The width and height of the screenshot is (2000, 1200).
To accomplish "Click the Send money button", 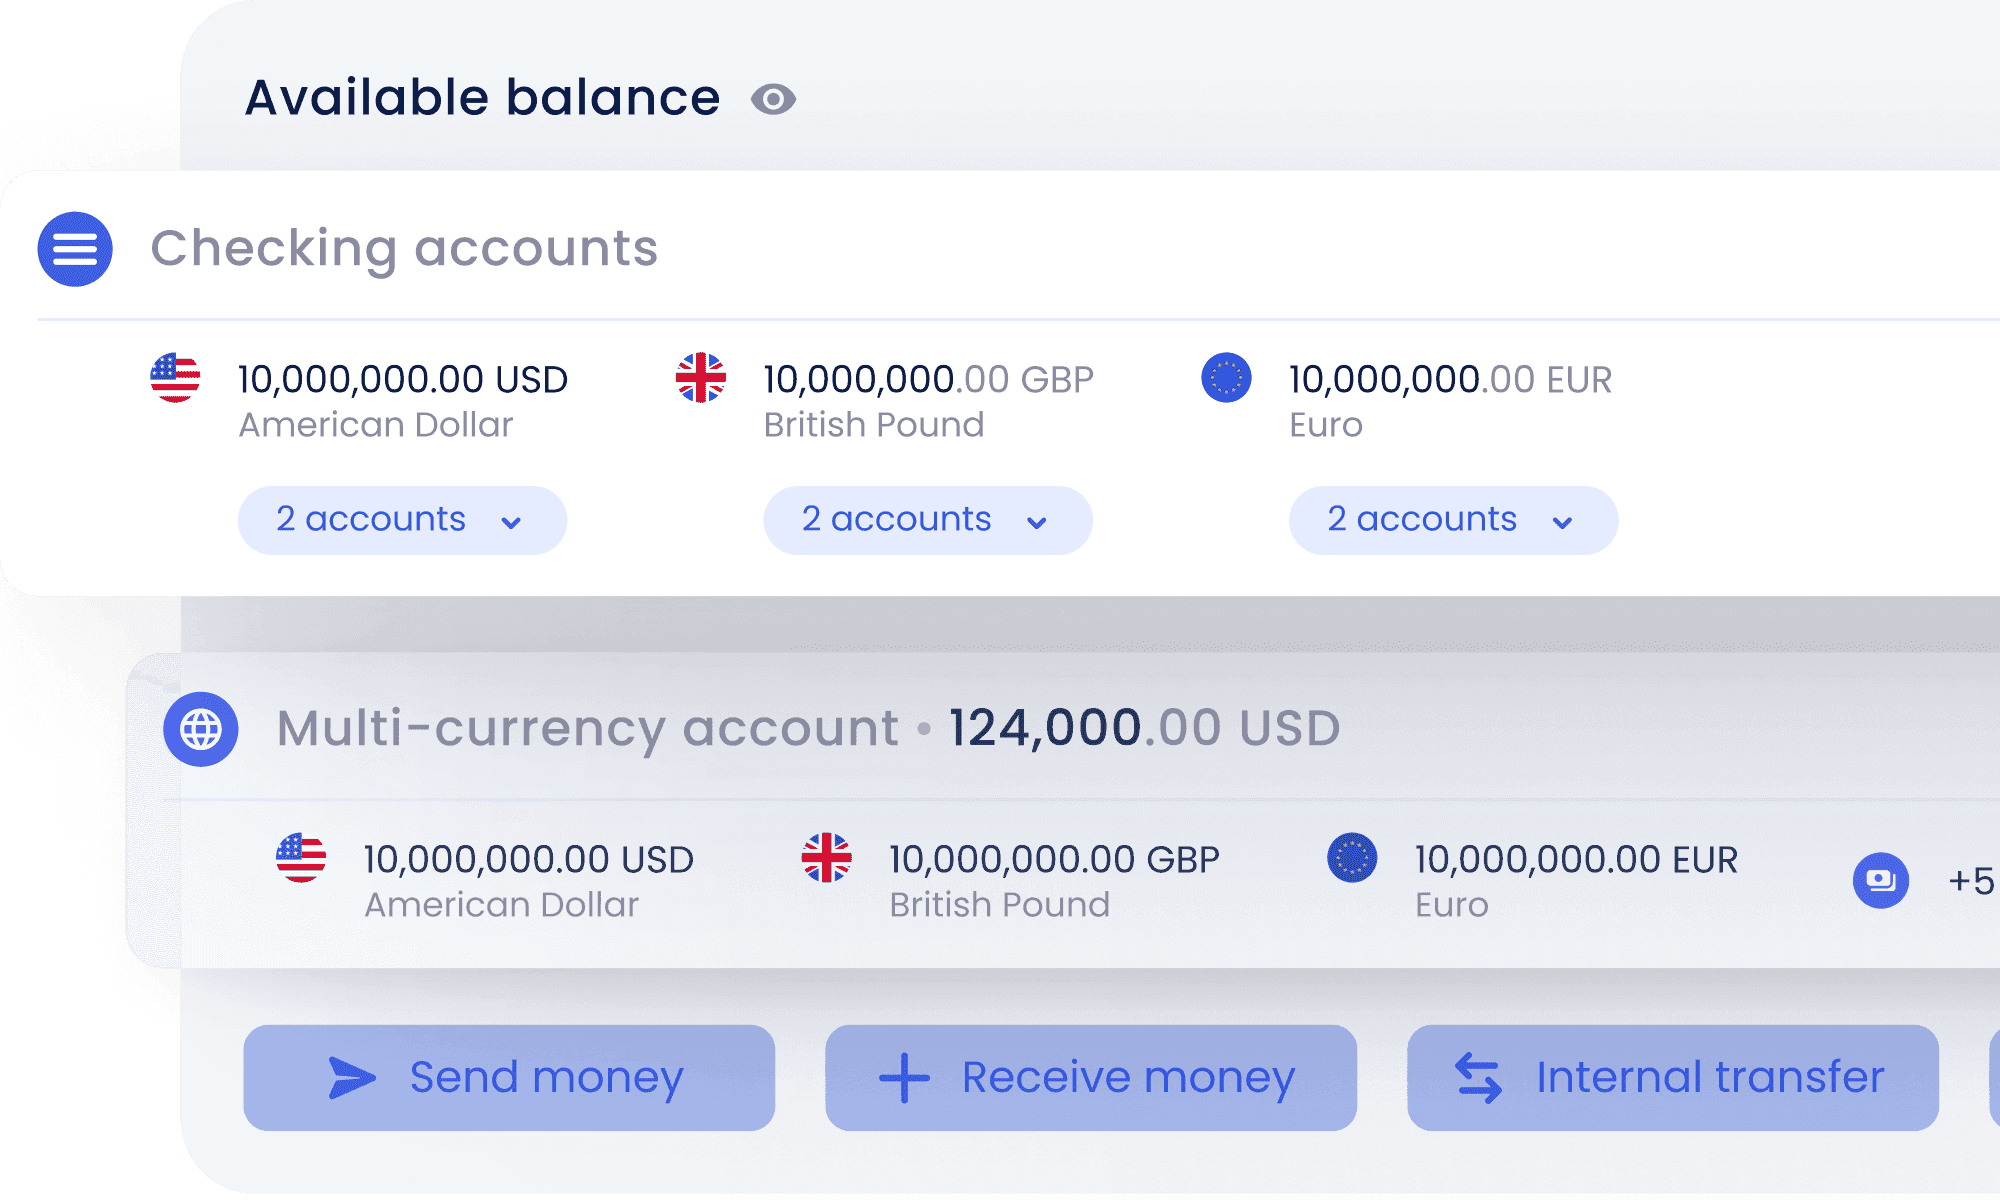I will coord(509,1078).
